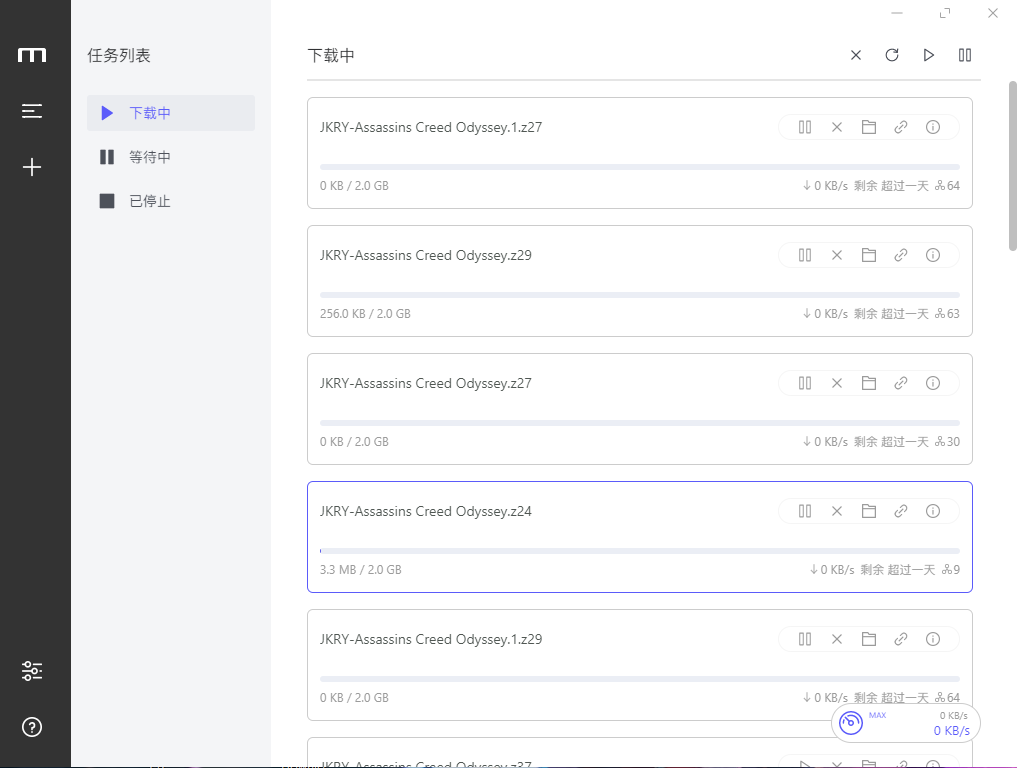
Task: Open folder for Odyssey.1.z27 task
Action: pyautogui.click(x=868, y=127)
